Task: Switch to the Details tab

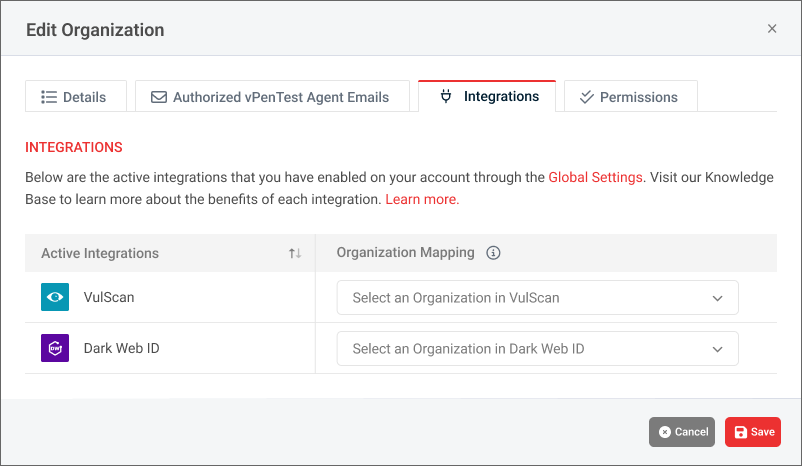Action: (x=76, y=97)
